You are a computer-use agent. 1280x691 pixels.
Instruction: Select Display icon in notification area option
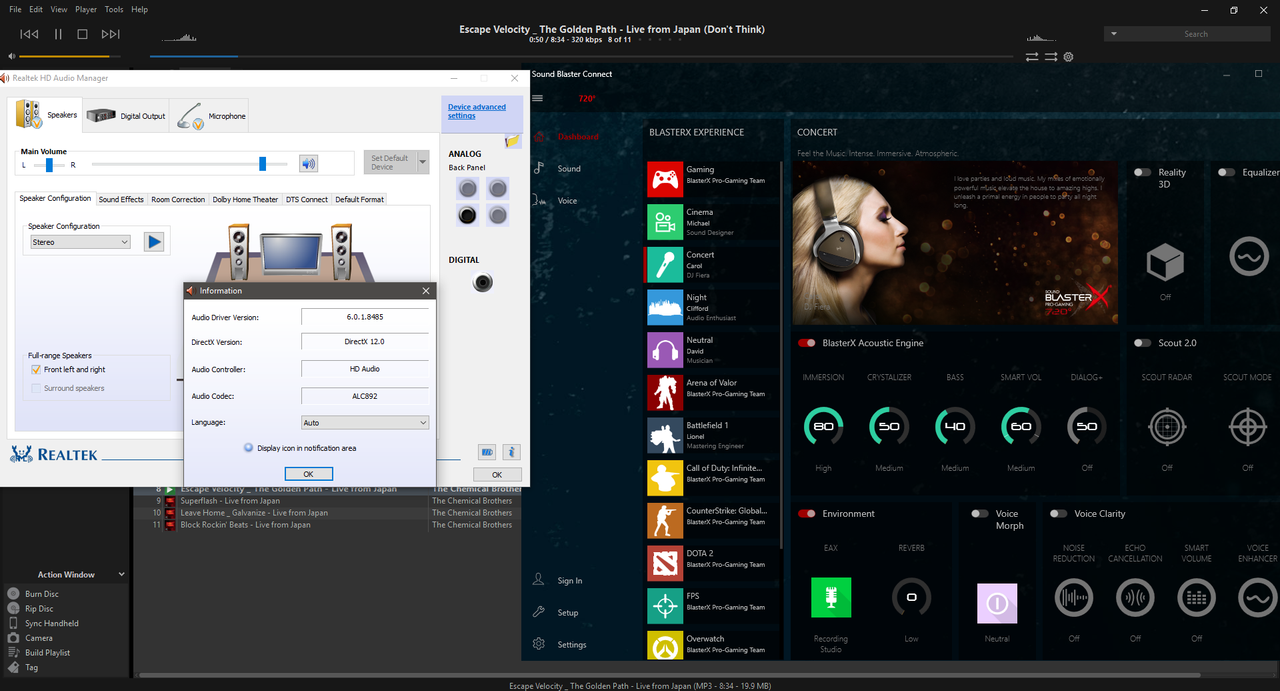click(x=249, y=448)
